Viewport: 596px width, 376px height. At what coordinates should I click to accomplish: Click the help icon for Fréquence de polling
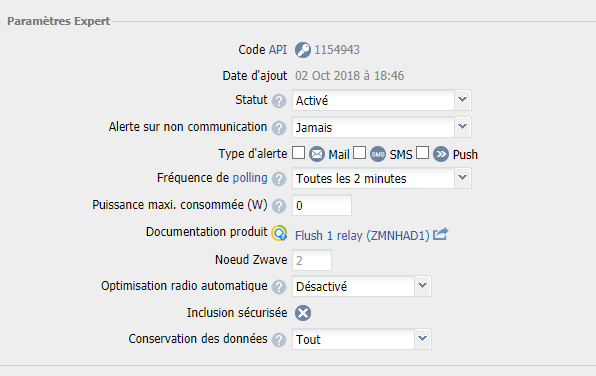[x=279, y=179]
